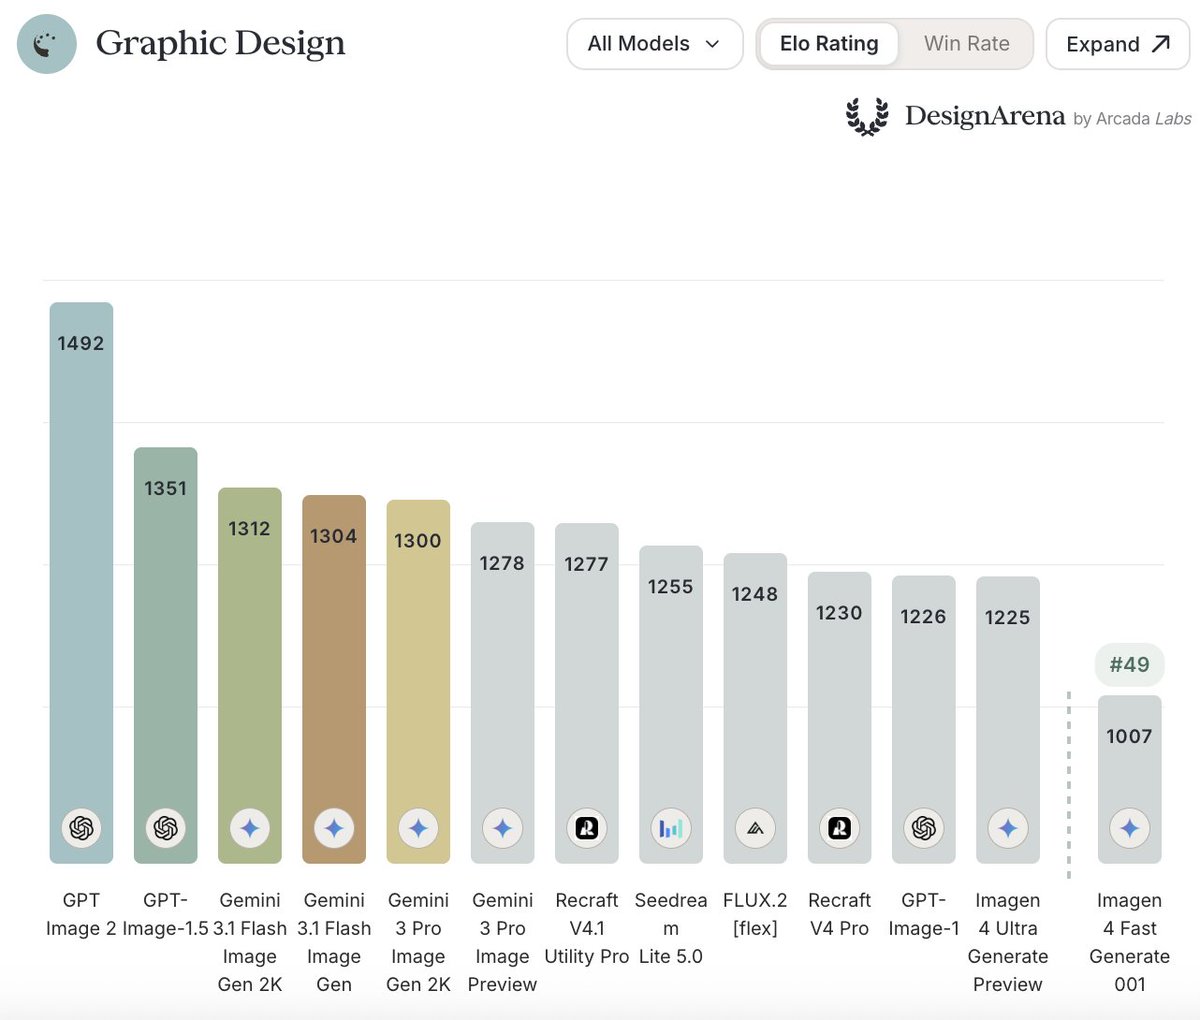Click the 1300 Elo value
1200x1020 pixels.
[418, 541]
